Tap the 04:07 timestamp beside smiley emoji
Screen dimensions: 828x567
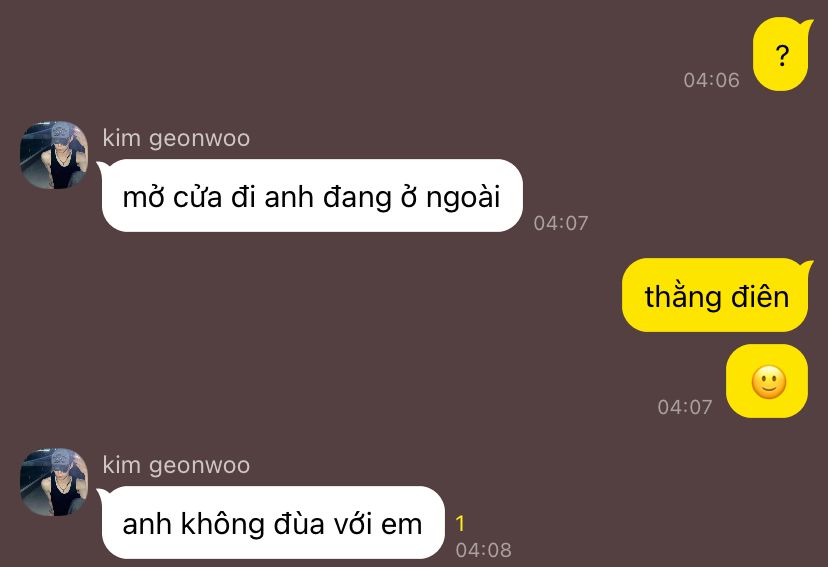[x=685, y=407]
